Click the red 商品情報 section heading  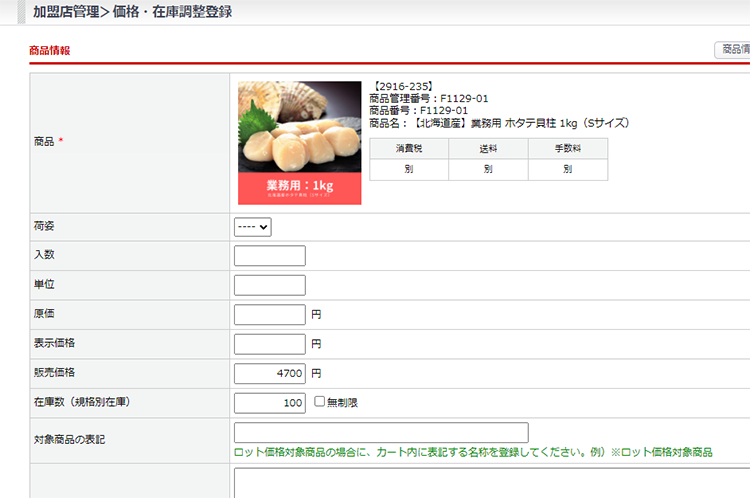click(x=50, y=50)
